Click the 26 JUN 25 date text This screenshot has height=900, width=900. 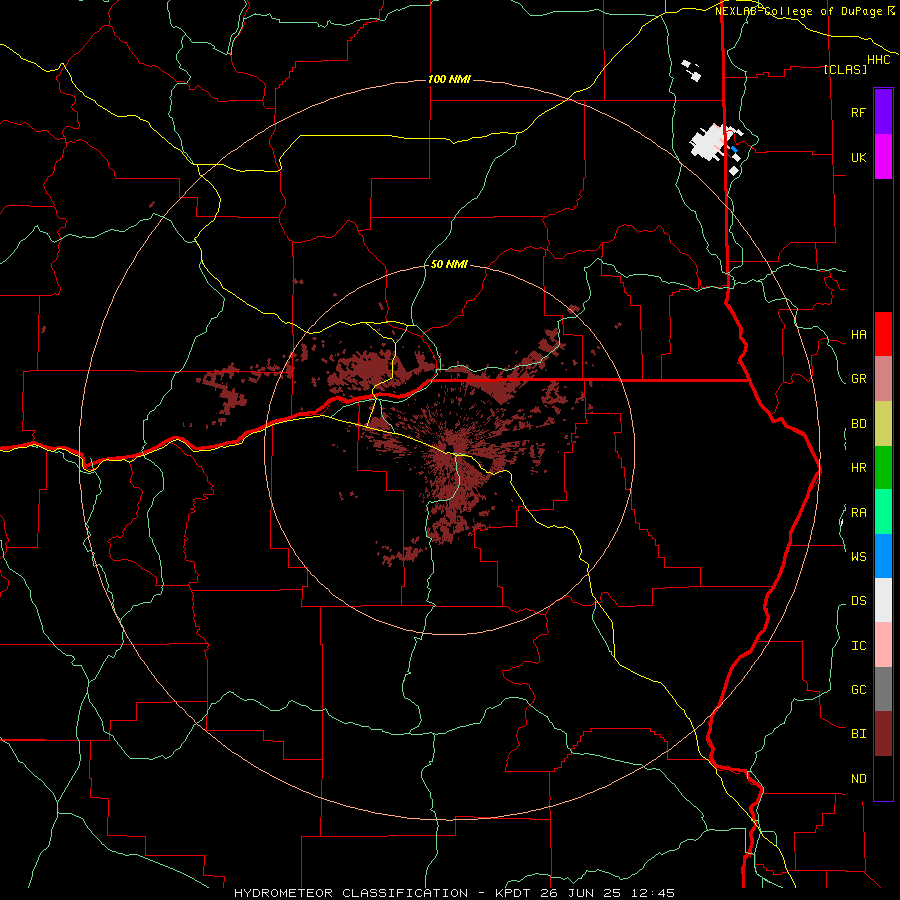pos(585,893)
